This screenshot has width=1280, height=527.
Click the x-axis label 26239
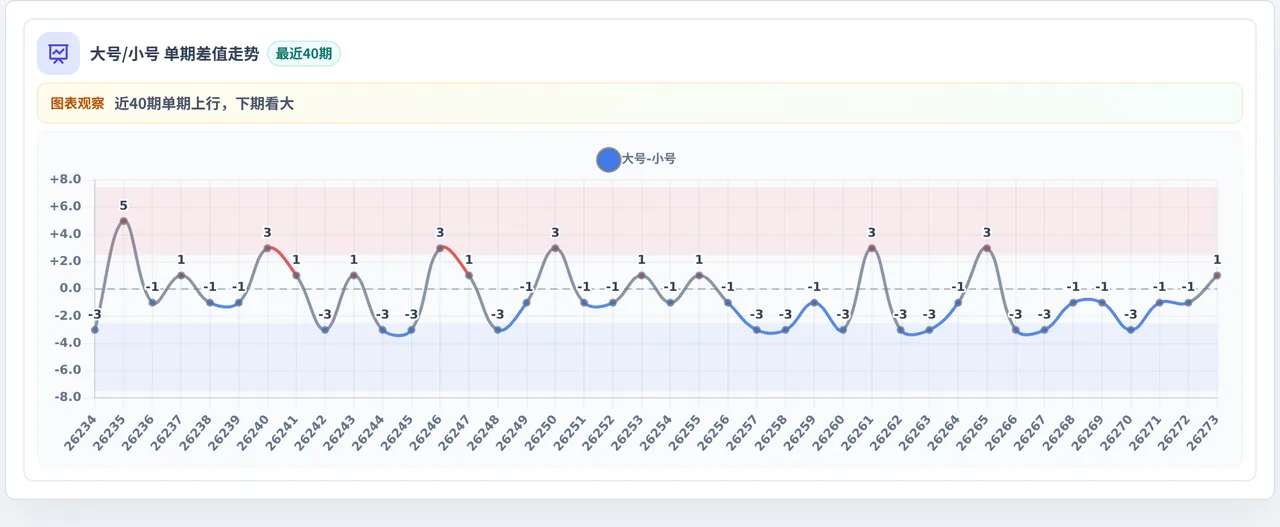pyautogui.click(x=224, y=433)
